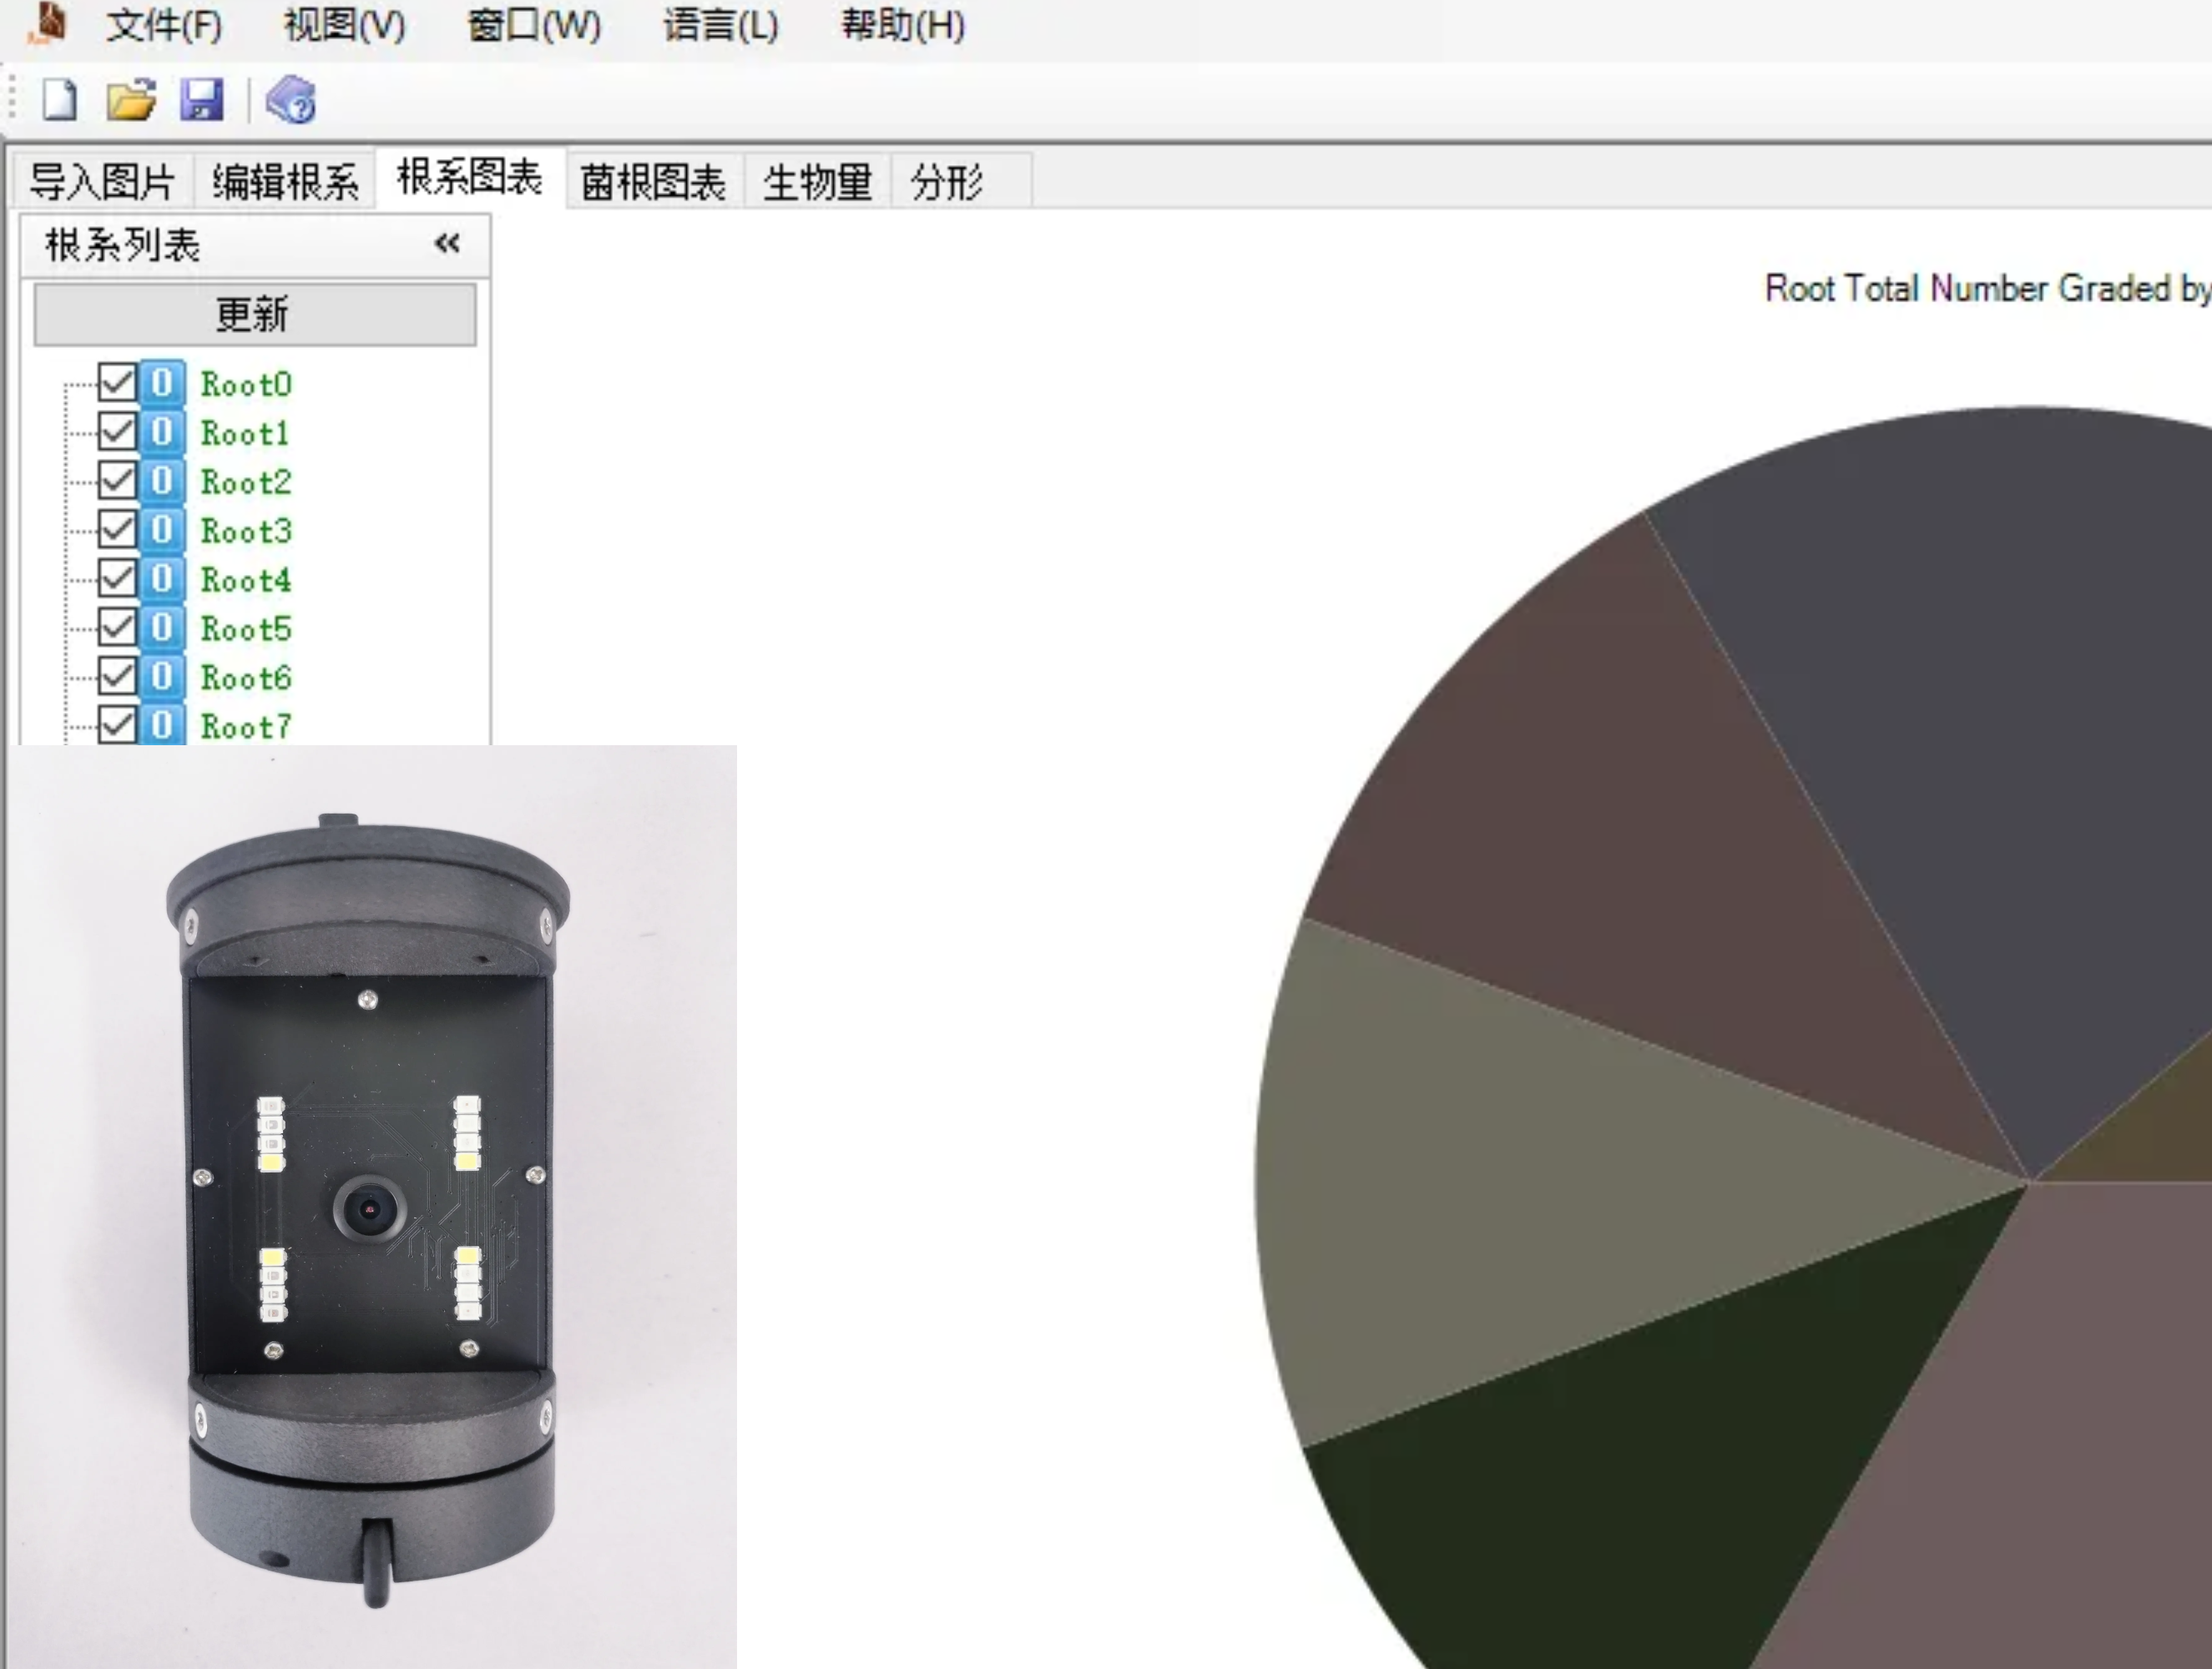Select the Root5 tree item label
Viewport: 2212px width, 1669px height.
coord(246,629)
